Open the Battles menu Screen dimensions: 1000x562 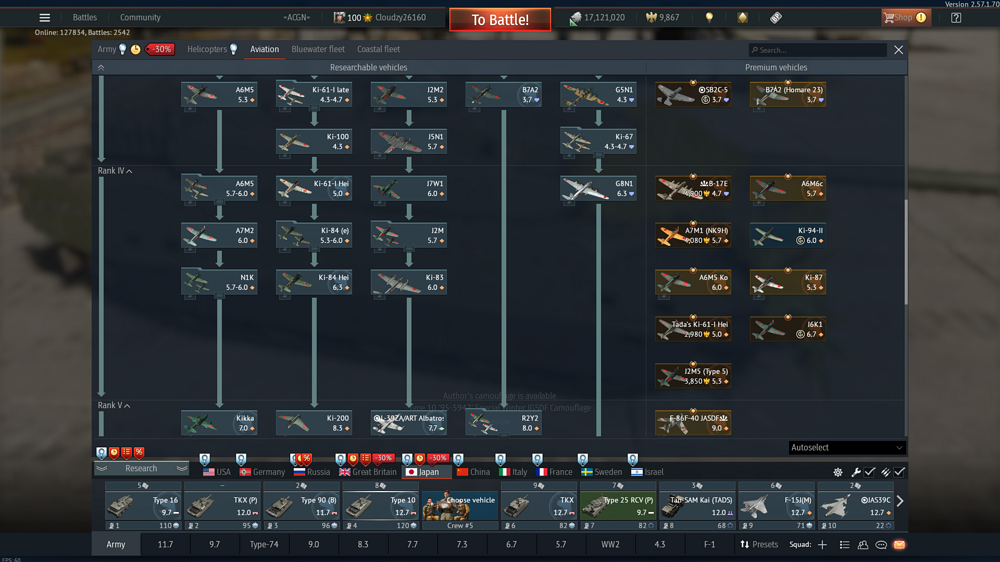pos(85,18)
